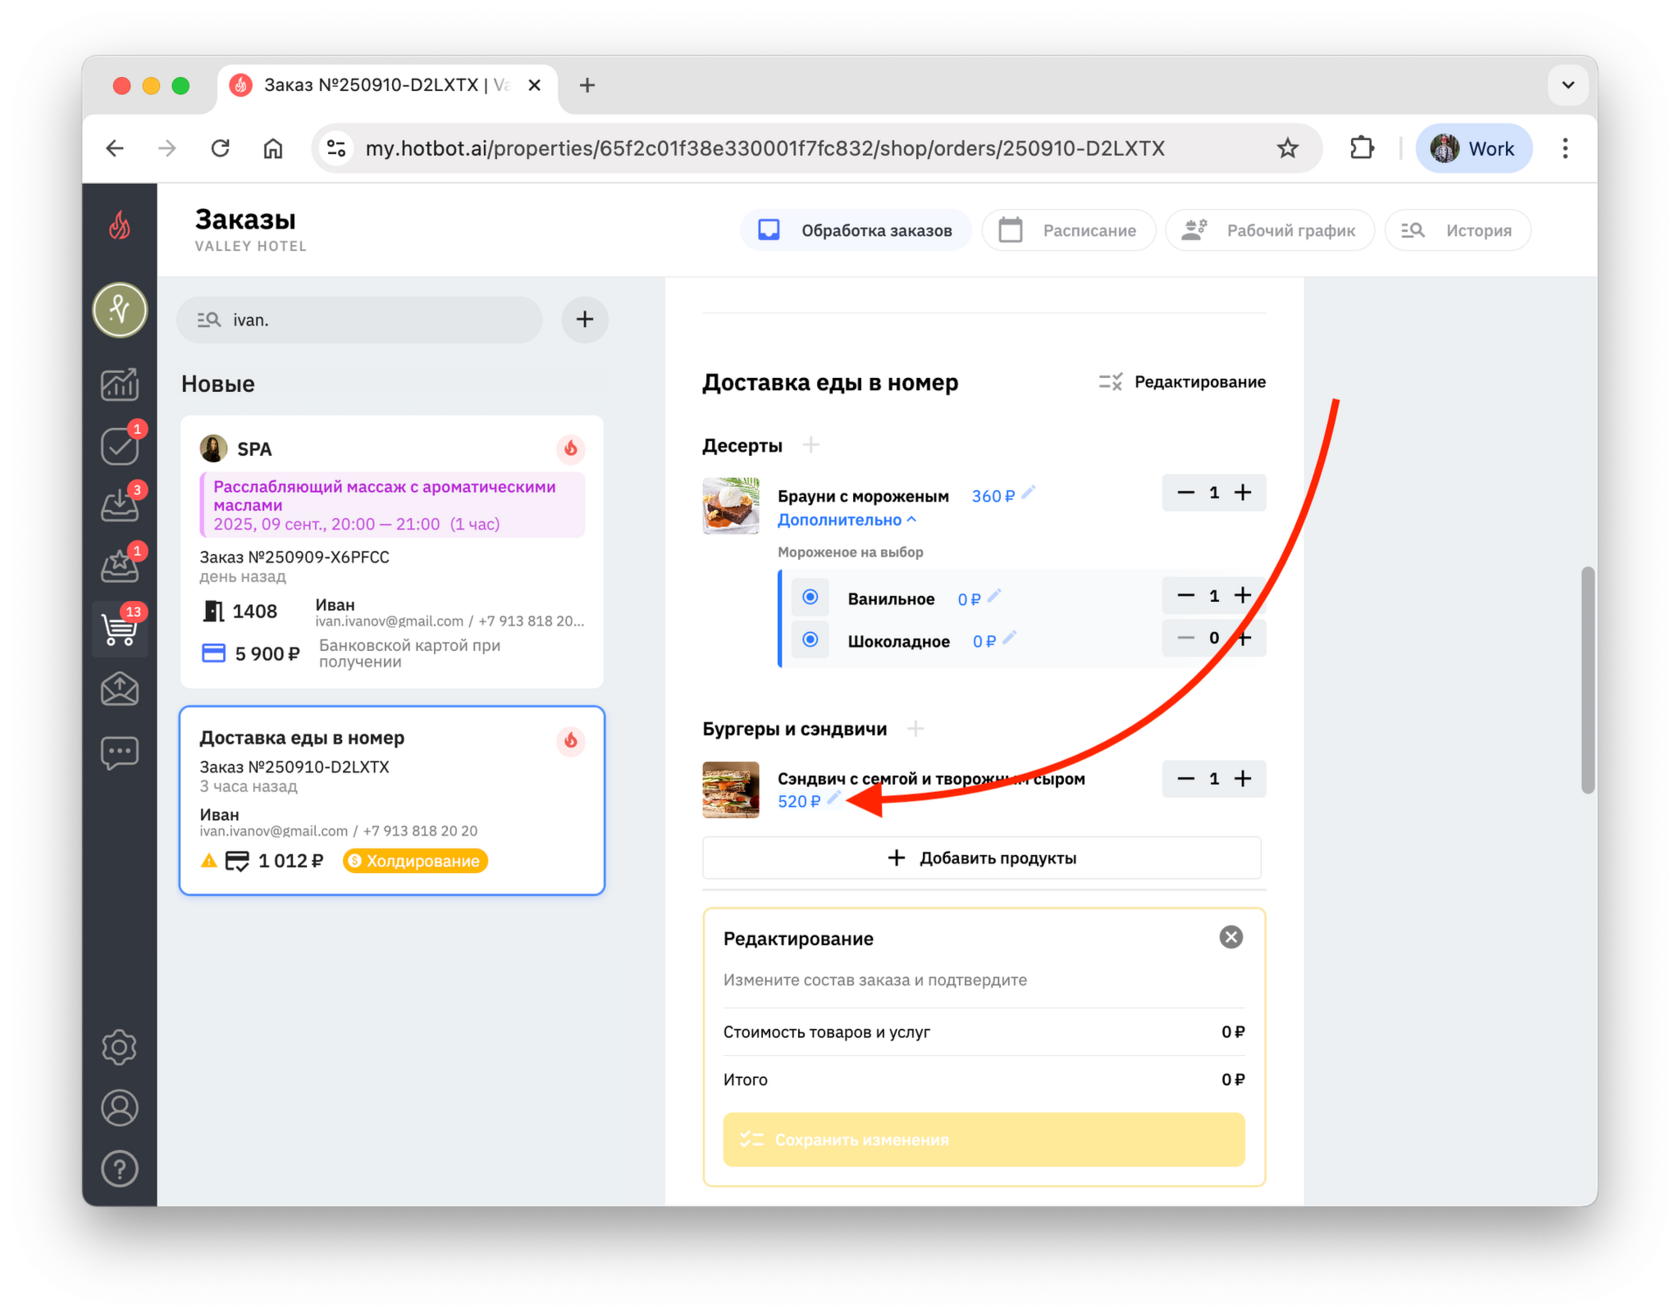Increase Брауни с мороженым quantity
1680x1315 pixels.
1243,493
